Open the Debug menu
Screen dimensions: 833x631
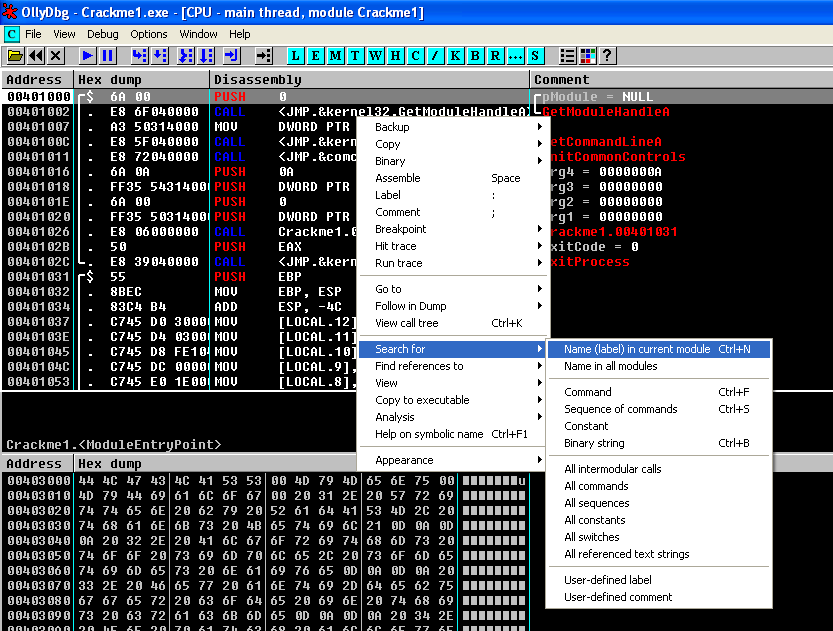click(x=103, y=34)
